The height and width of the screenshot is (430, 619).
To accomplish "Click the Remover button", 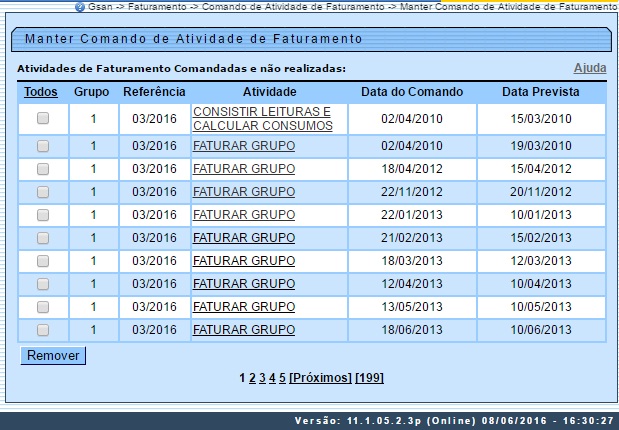I will pyautogui.click(x=53, y=355).
